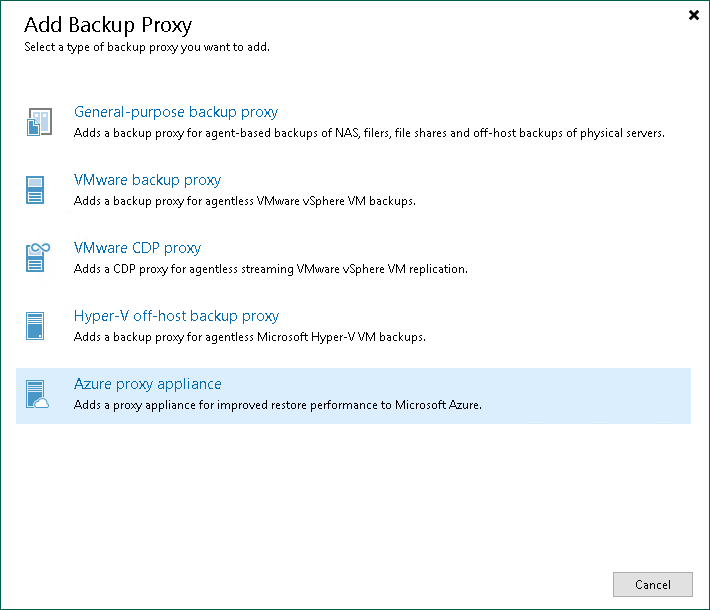Click the streaming VMware vSphere VM replication description

coord(271,269)
